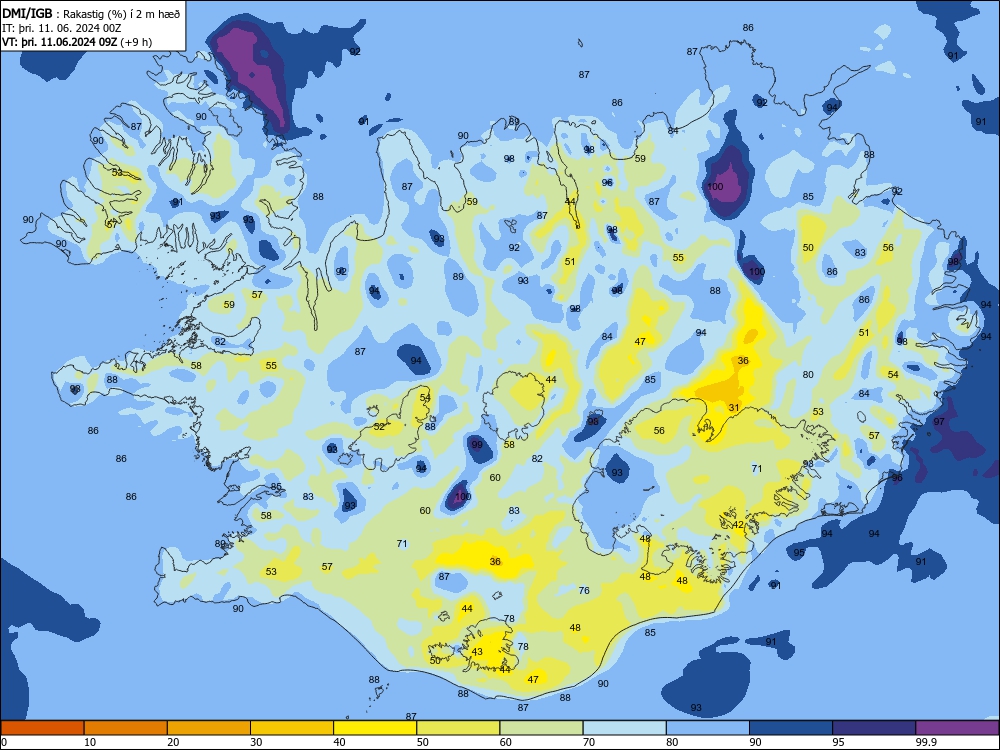Click the valid time line "VT: þri. 11.06.2024 09Z (+9 h)"
Image resolution: width=1000 pixels, height=750 pixels.
[77, 42]
